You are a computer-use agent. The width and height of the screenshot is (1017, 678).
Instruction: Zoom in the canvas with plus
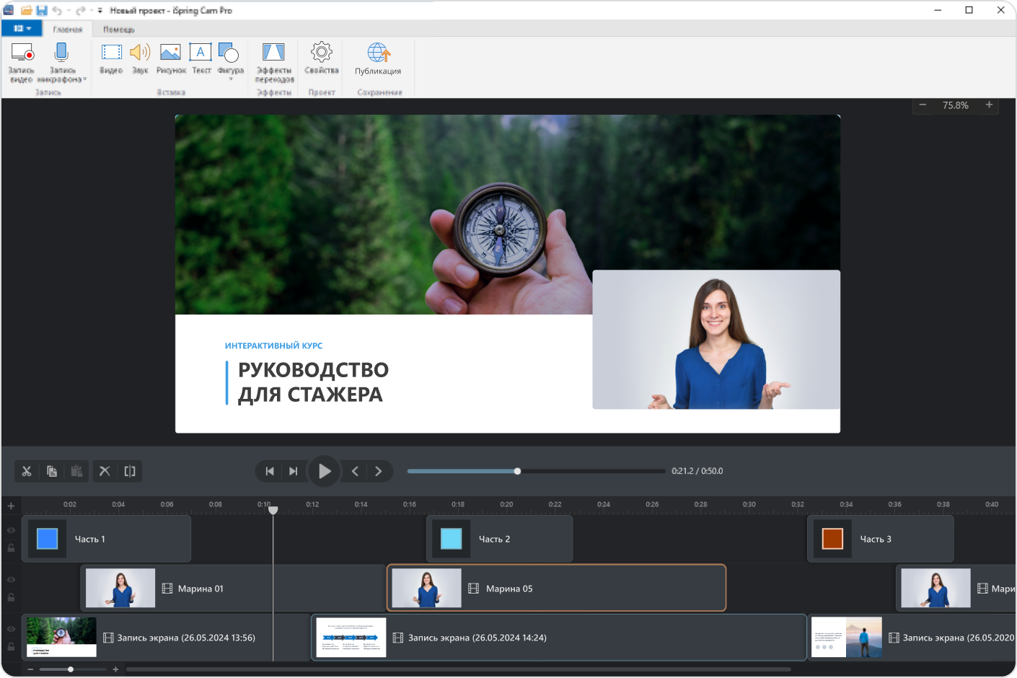[x=989, y=105]
